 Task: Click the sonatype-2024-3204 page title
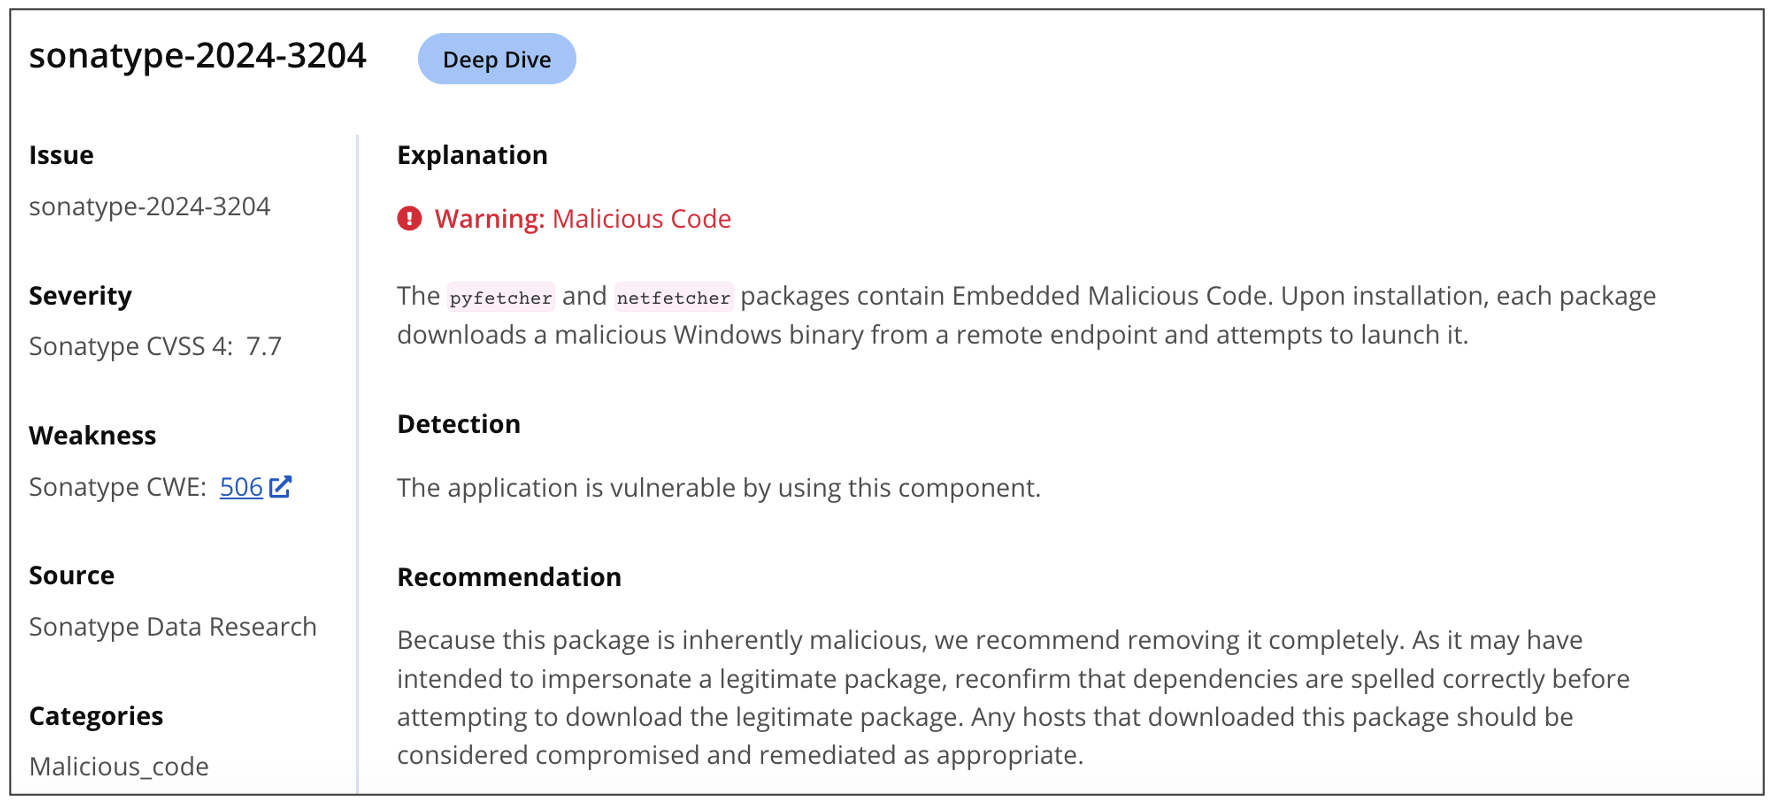(197, 56)
